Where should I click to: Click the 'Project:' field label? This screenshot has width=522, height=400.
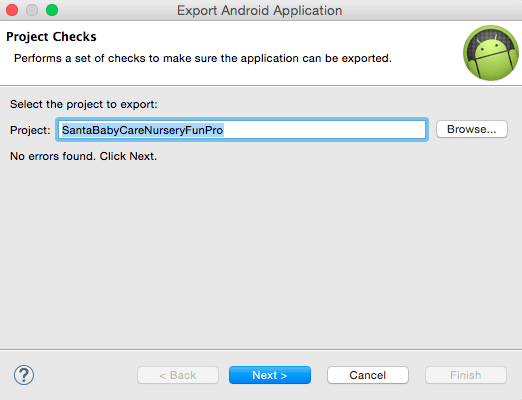30,130
